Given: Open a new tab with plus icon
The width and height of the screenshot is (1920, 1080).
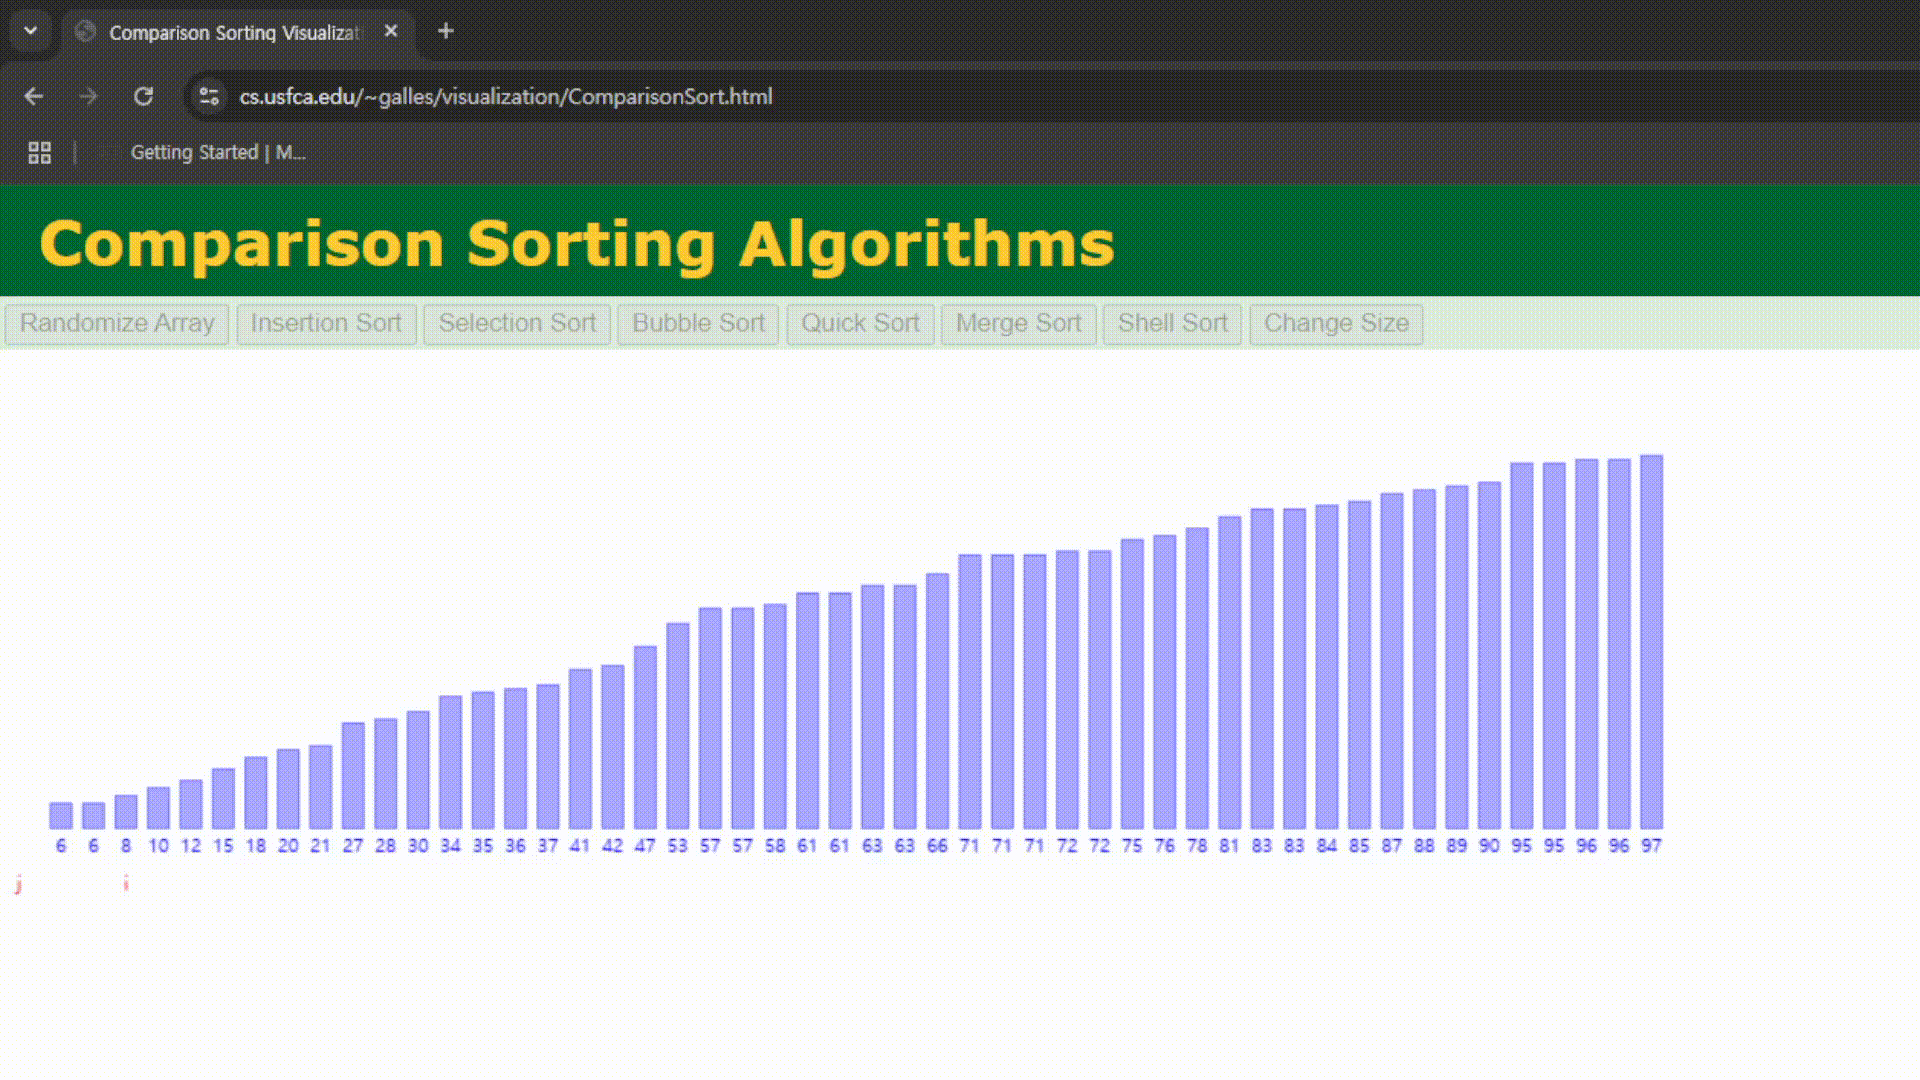Looking at the screenshot, I should coord(446,31).
